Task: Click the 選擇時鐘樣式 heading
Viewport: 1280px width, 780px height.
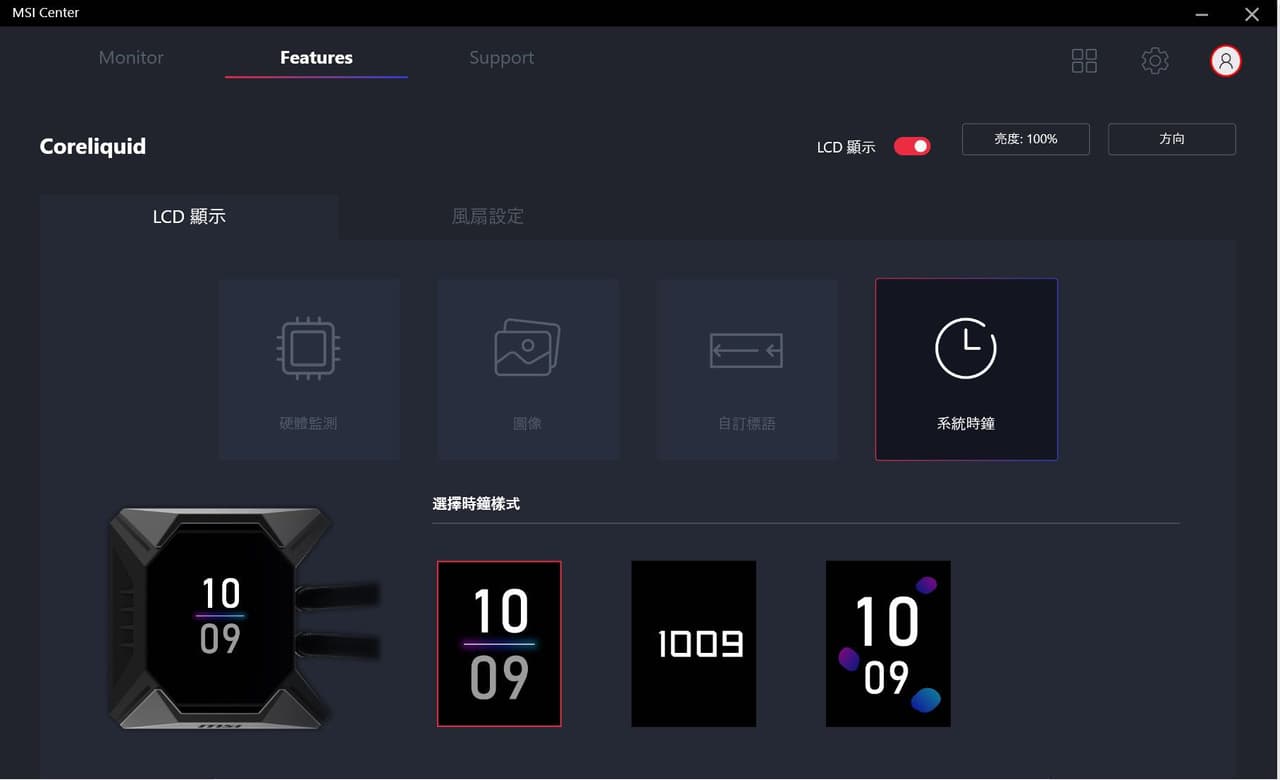Action: tap(476, 504)
